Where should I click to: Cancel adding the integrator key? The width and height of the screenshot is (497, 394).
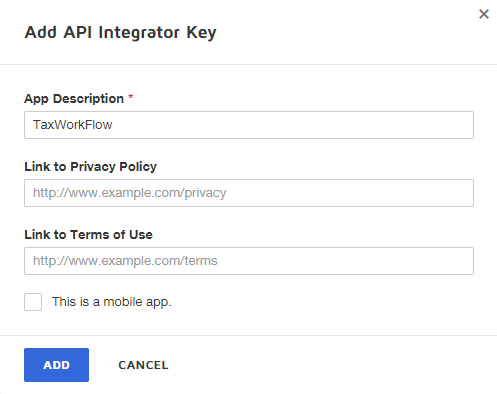143,365
